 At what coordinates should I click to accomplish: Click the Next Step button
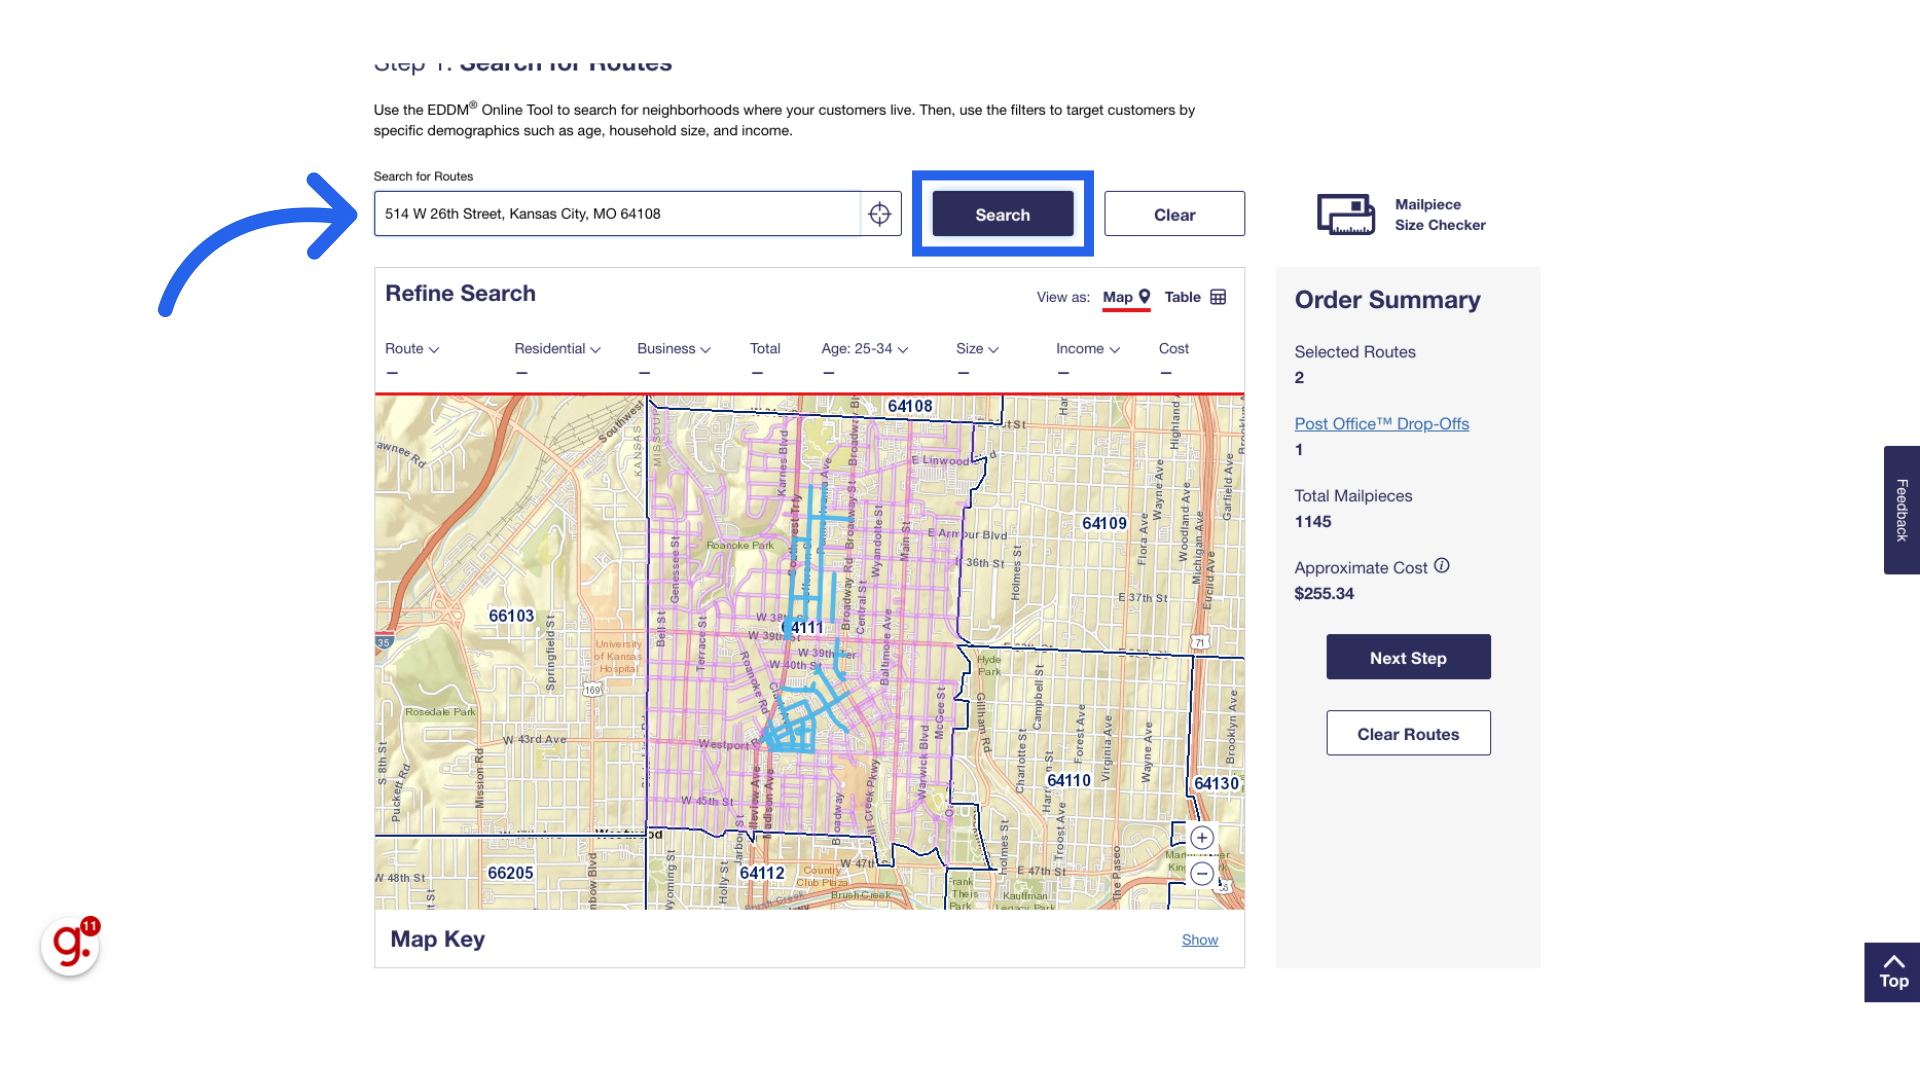(1408, 657)
